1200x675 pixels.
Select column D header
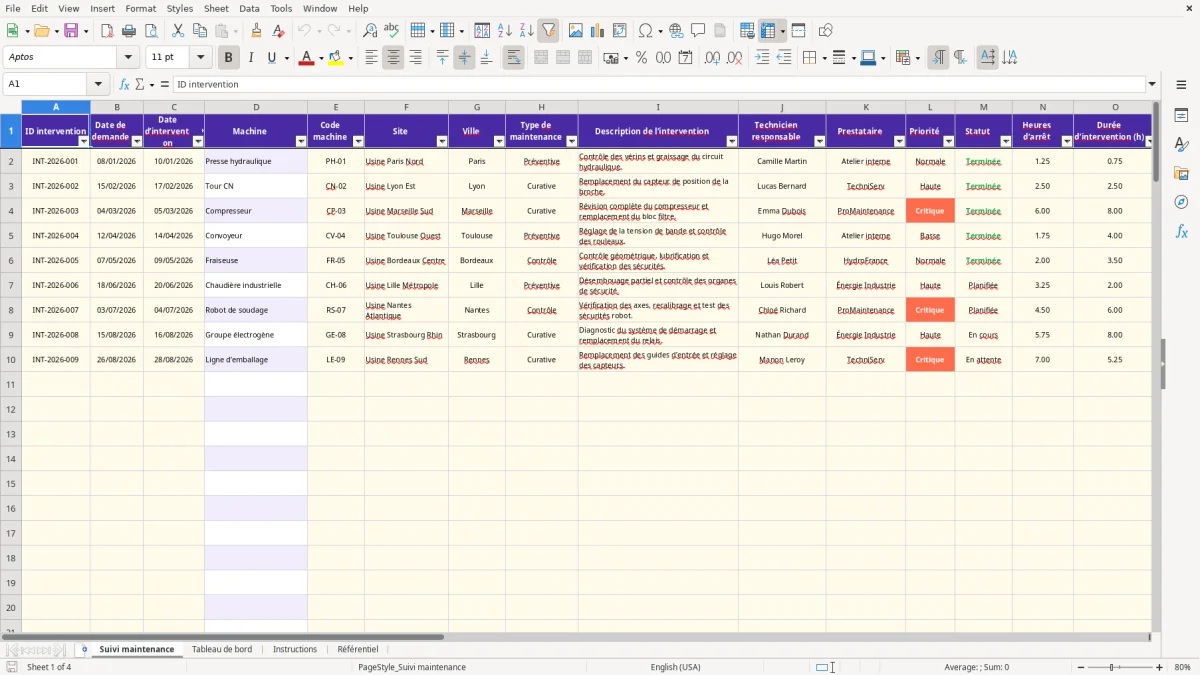coord(256,107)
